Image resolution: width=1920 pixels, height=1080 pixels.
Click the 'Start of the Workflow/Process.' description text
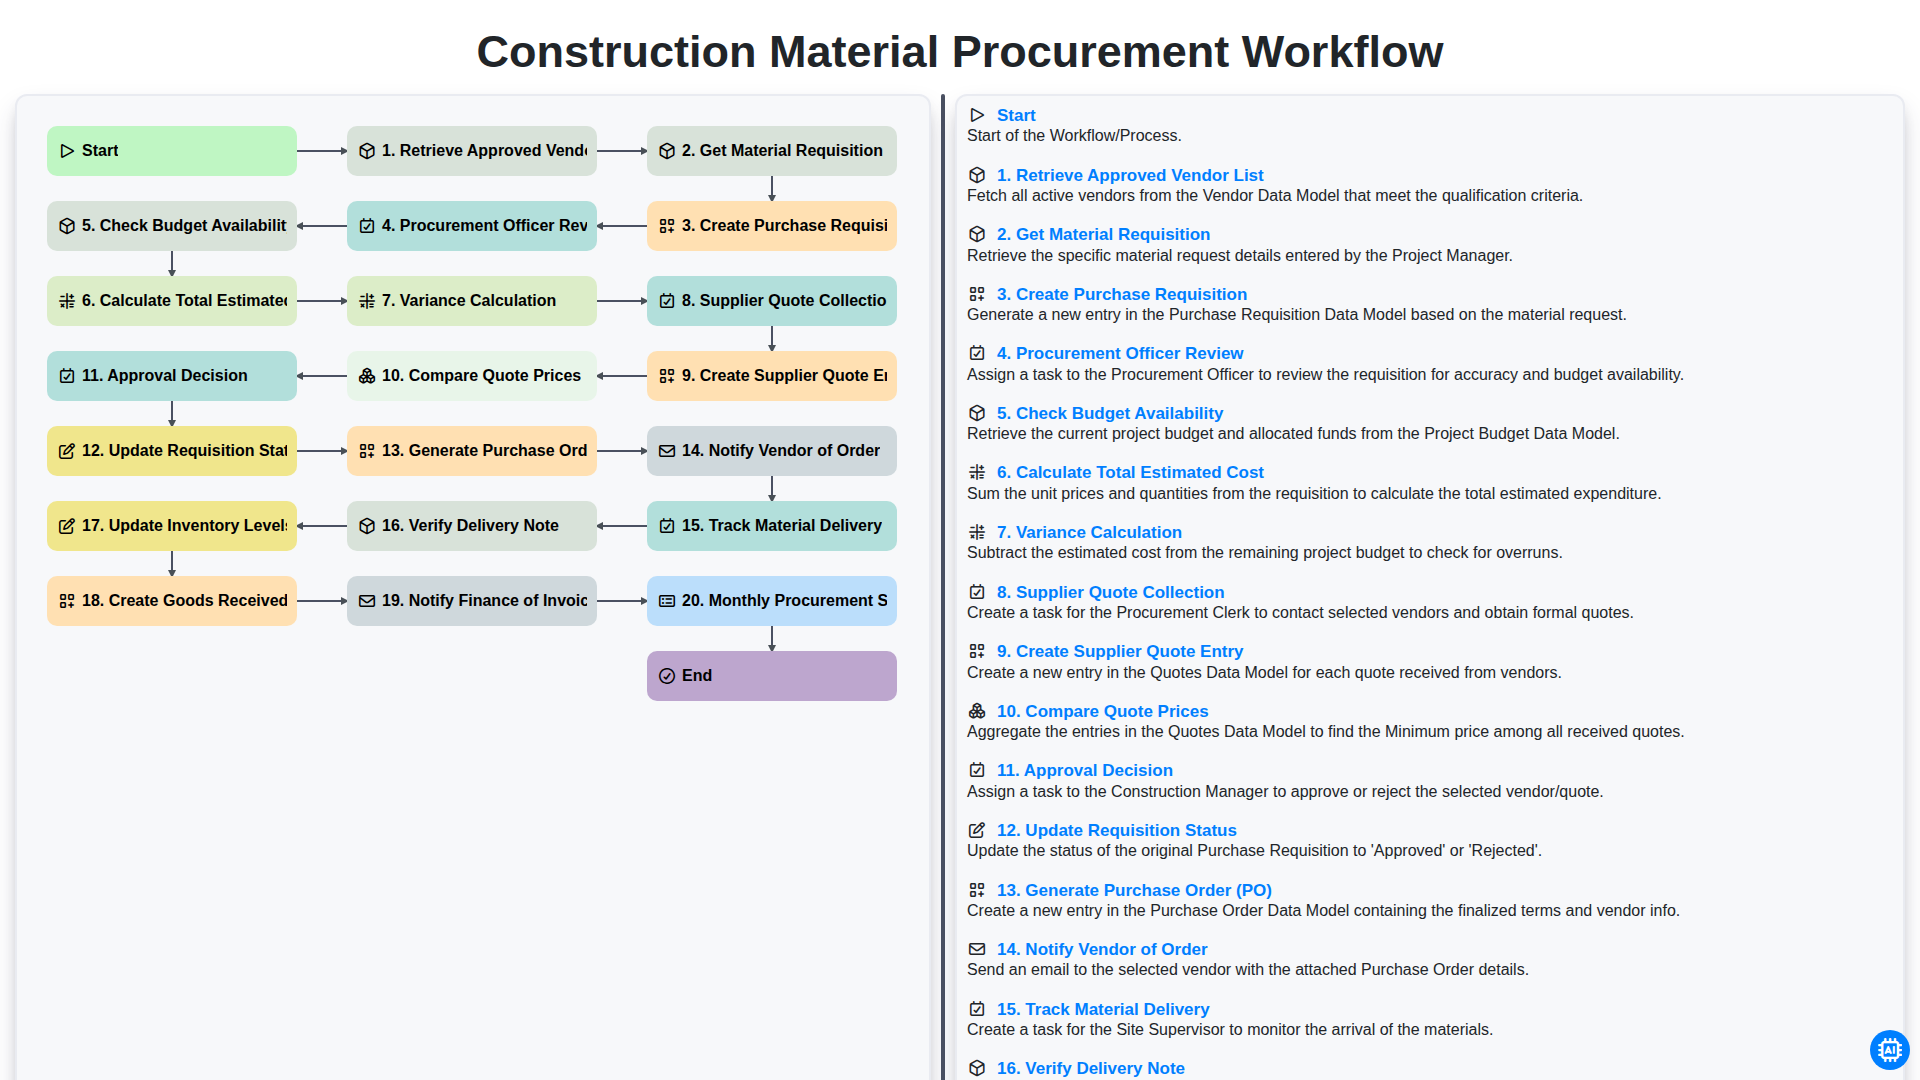tap(1074, 136)
